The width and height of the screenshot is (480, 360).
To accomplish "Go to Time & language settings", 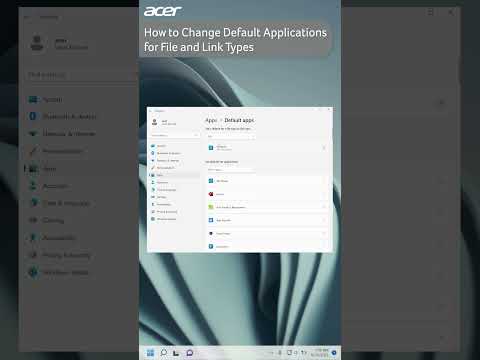I will (174, 190).
